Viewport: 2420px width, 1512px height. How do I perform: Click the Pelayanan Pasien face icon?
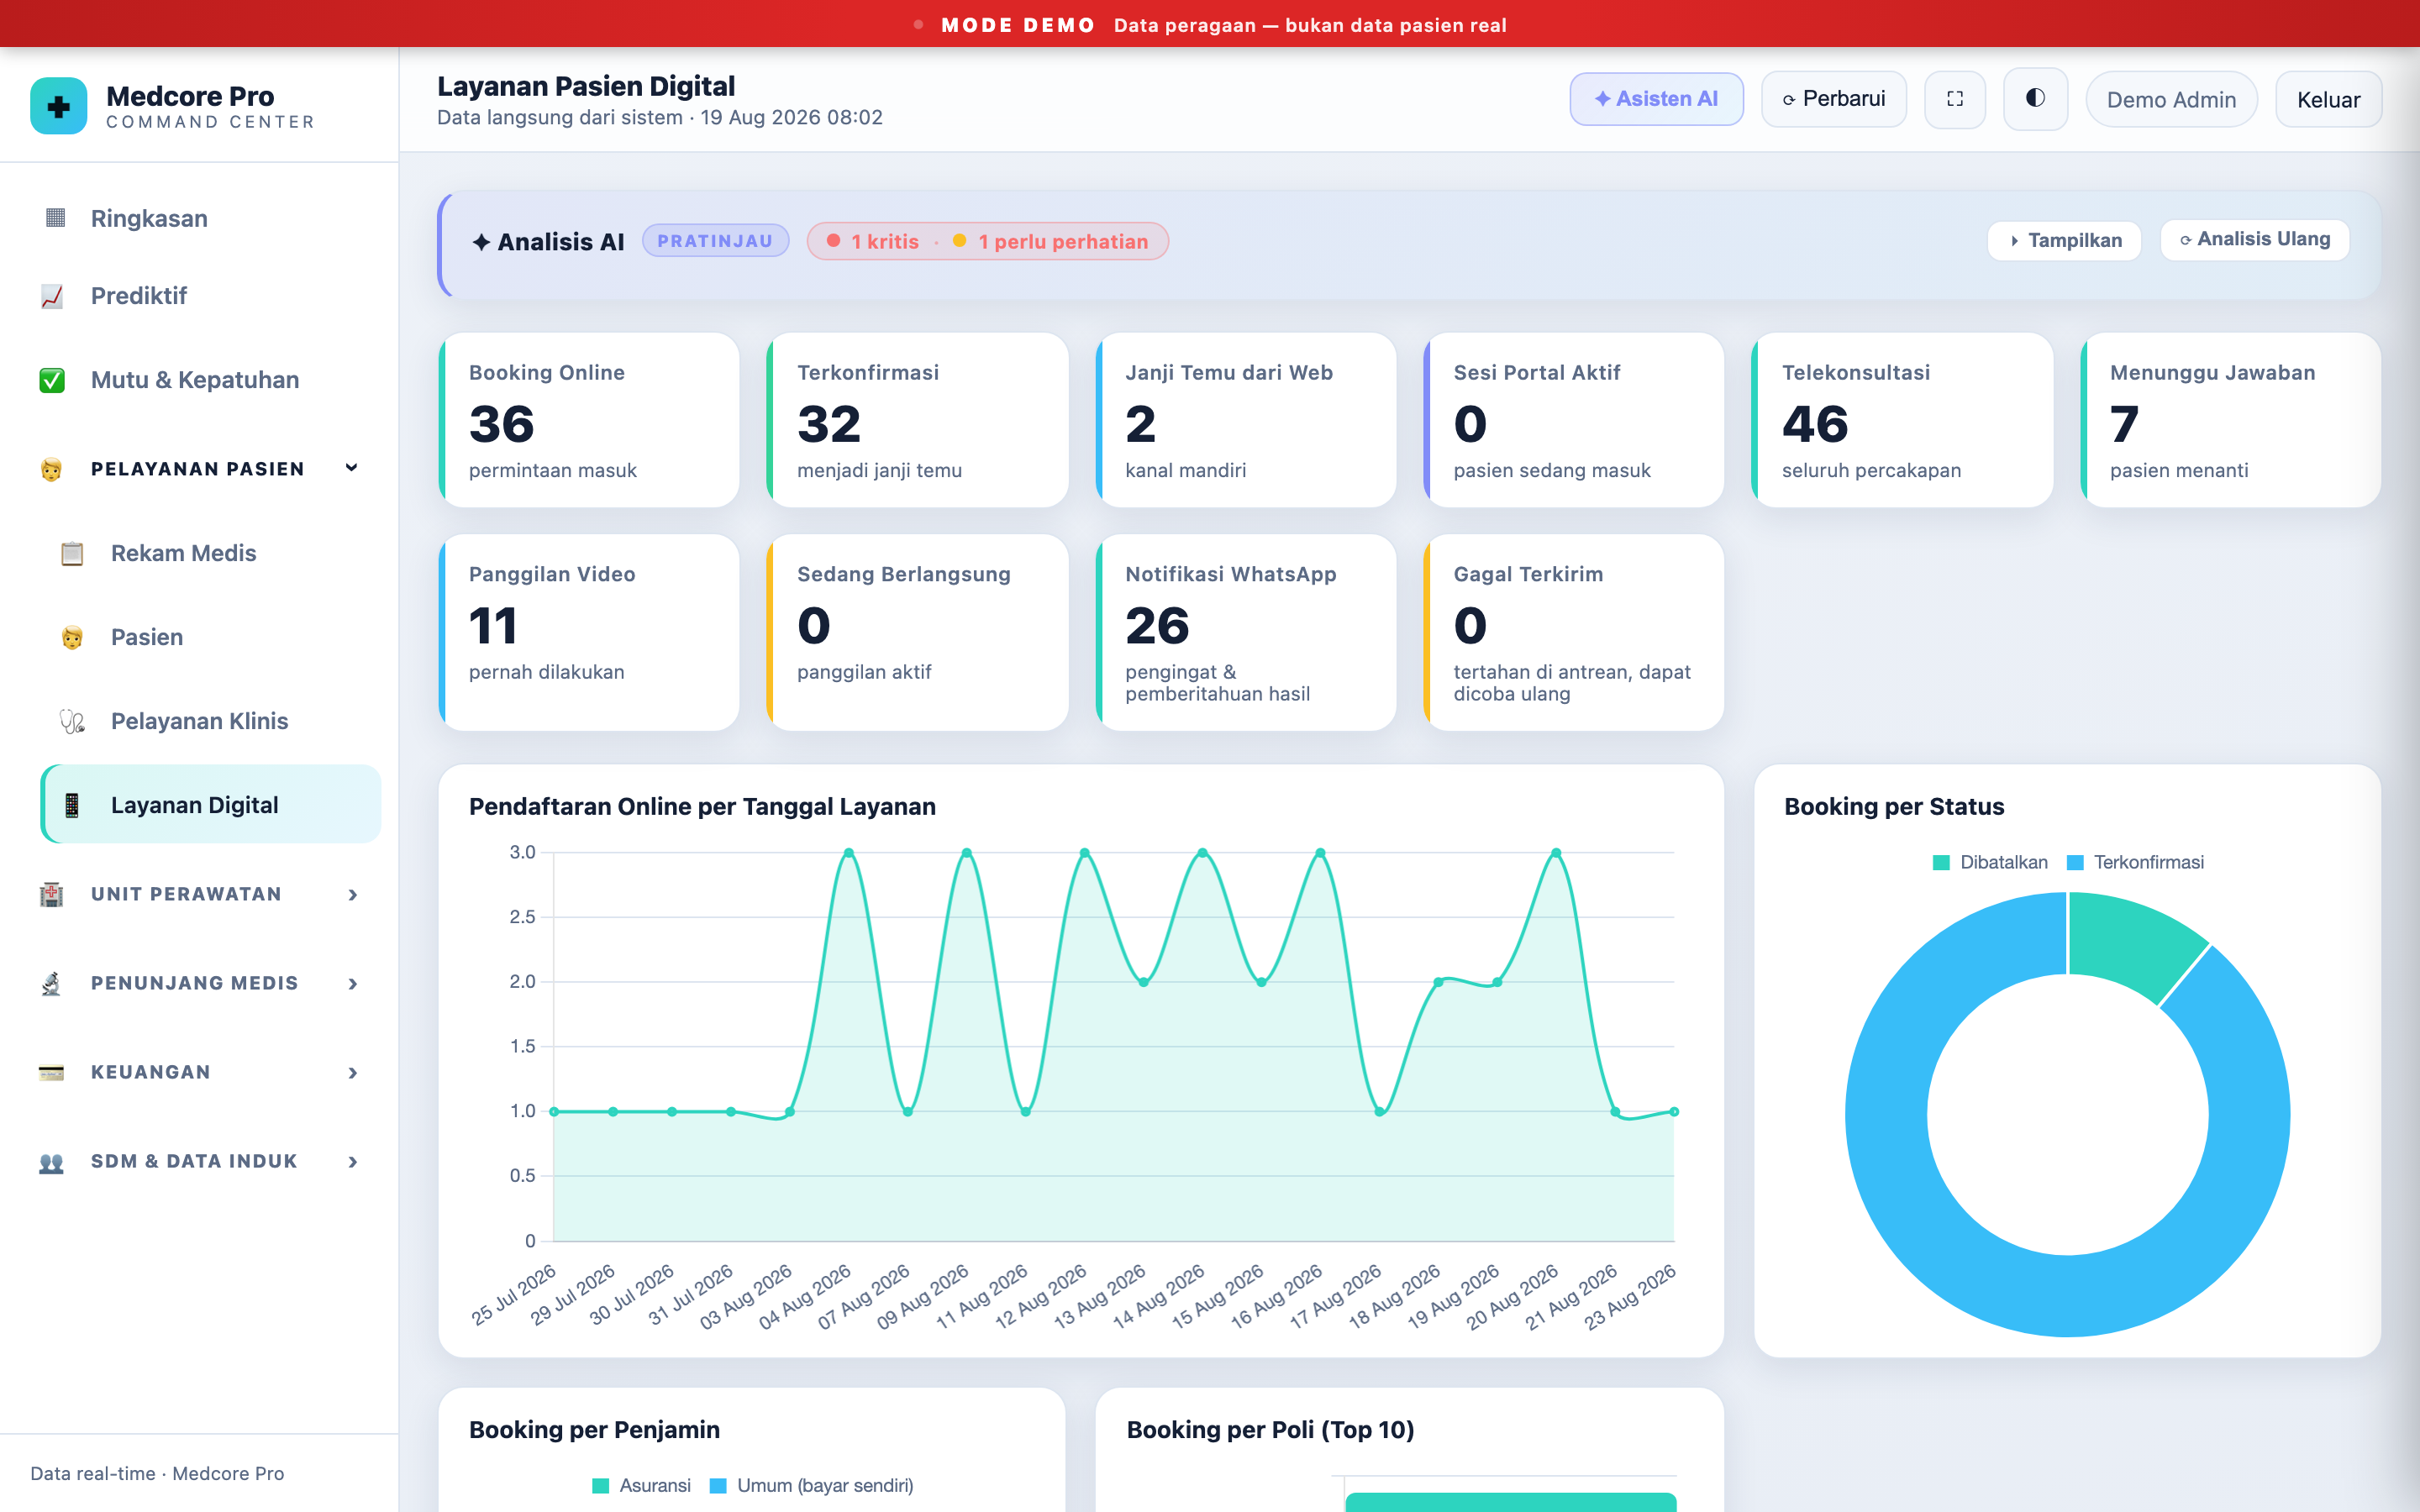(x=52, y=469)
